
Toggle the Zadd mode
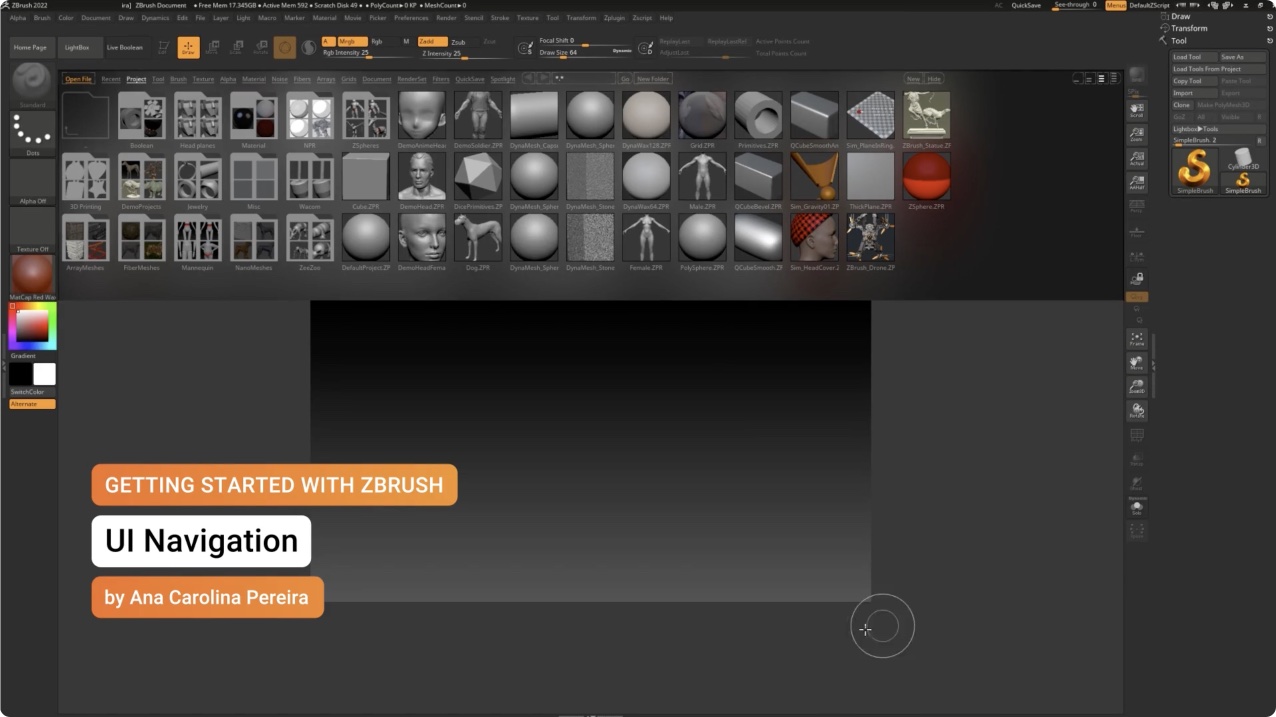(432, 41)
